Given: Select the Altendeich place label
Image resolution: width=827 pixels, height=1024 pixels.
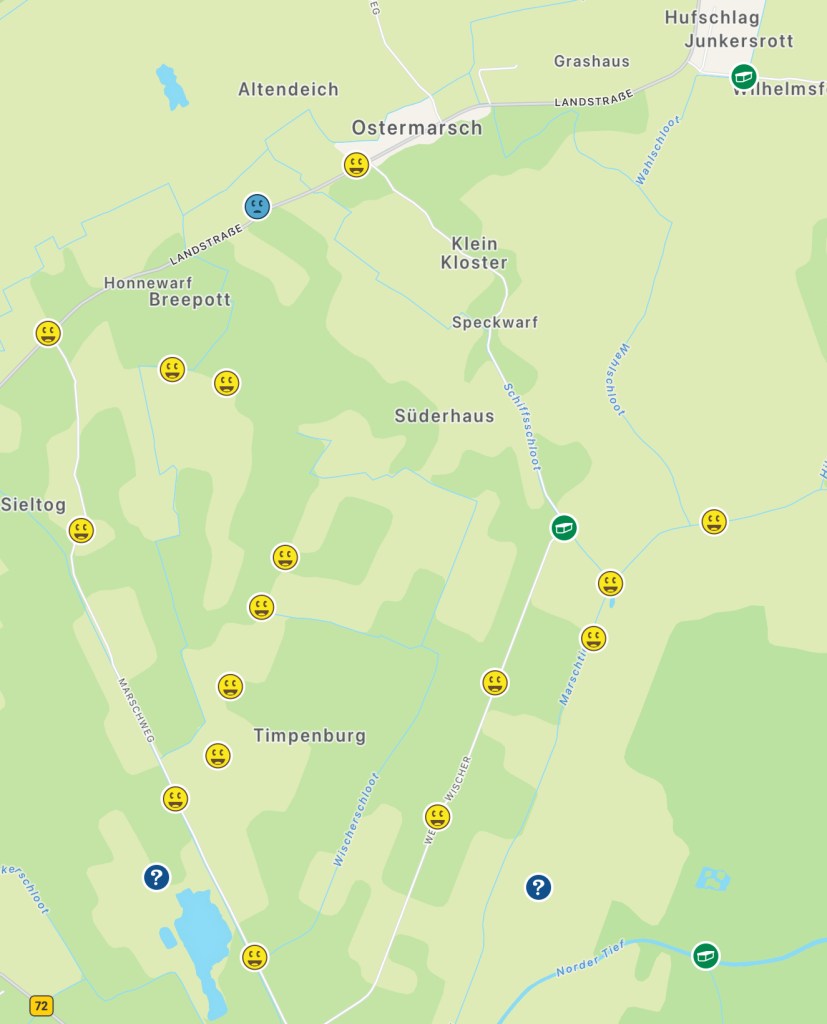Looking at the screenshot, I should pos(288,89).
